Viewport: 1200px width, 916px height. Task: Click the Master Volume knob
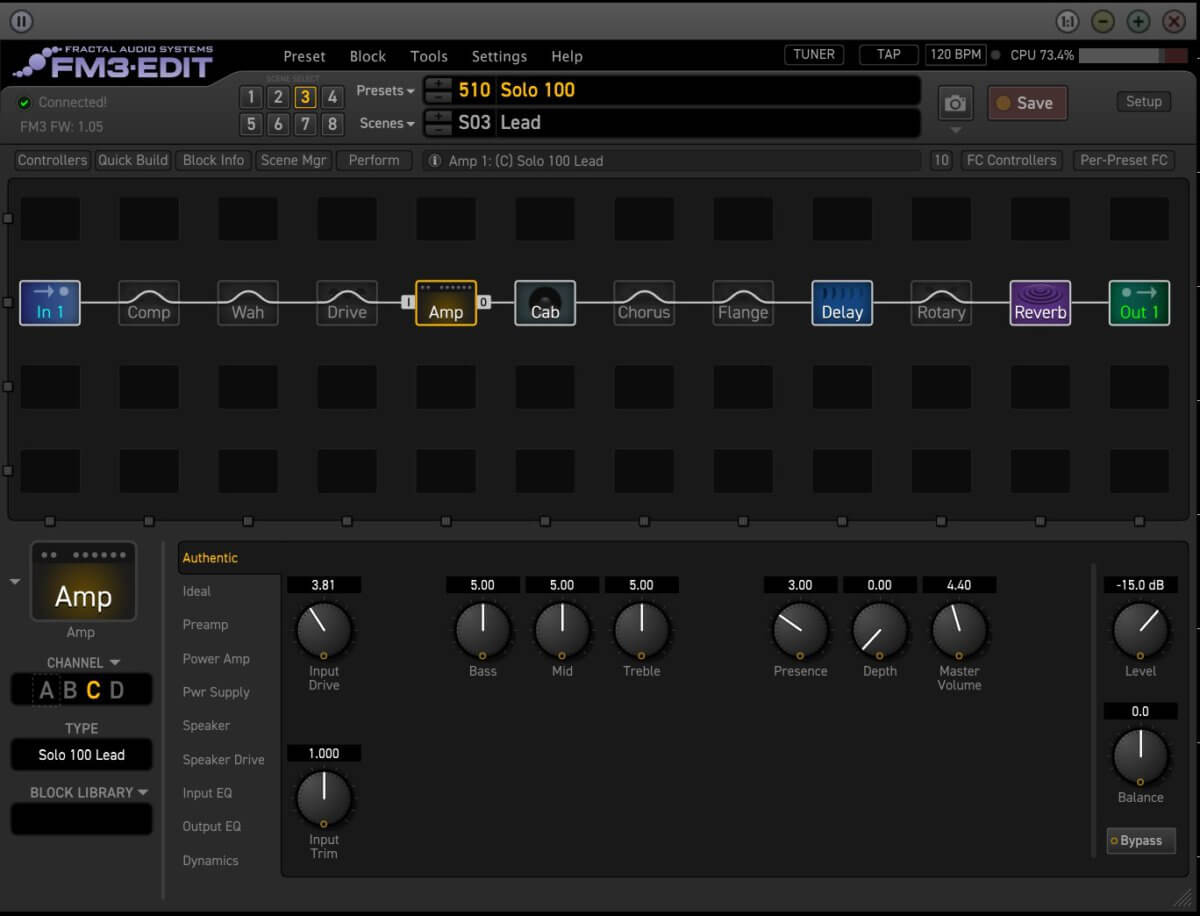[x=959, y=630]
